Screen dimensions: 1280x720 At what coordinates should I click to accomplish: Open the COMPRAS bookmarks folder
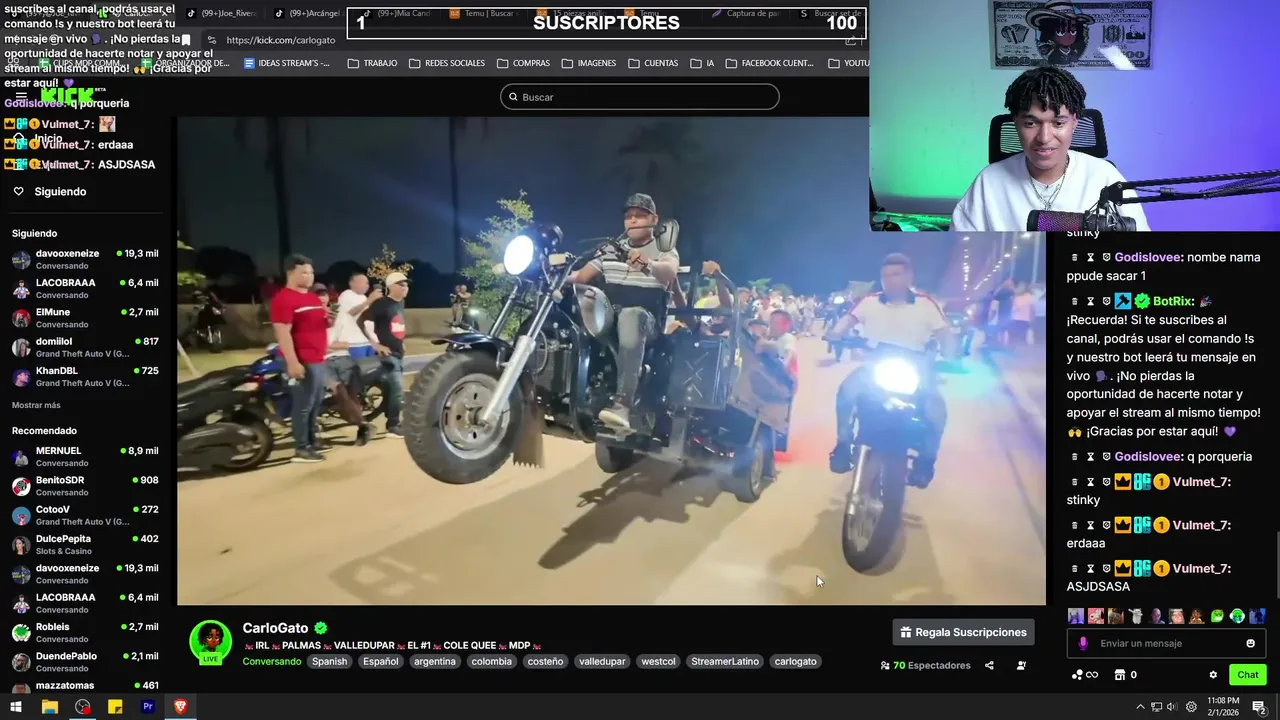pyautogui.click(x=523, y=63)
